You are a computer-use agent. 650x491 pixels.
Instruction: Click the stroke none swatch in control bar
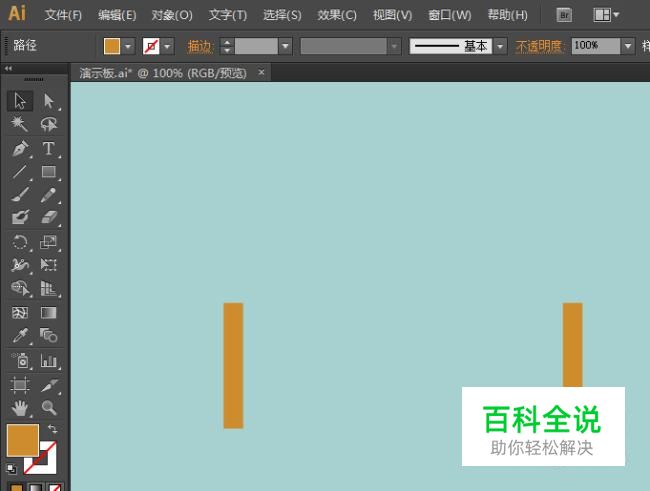tap(151, 46)
